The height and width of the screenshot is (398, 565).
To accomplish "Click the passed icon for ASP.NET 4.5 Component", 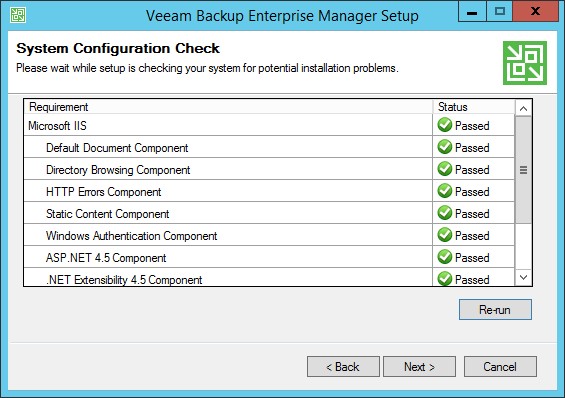I will (445, 257).
